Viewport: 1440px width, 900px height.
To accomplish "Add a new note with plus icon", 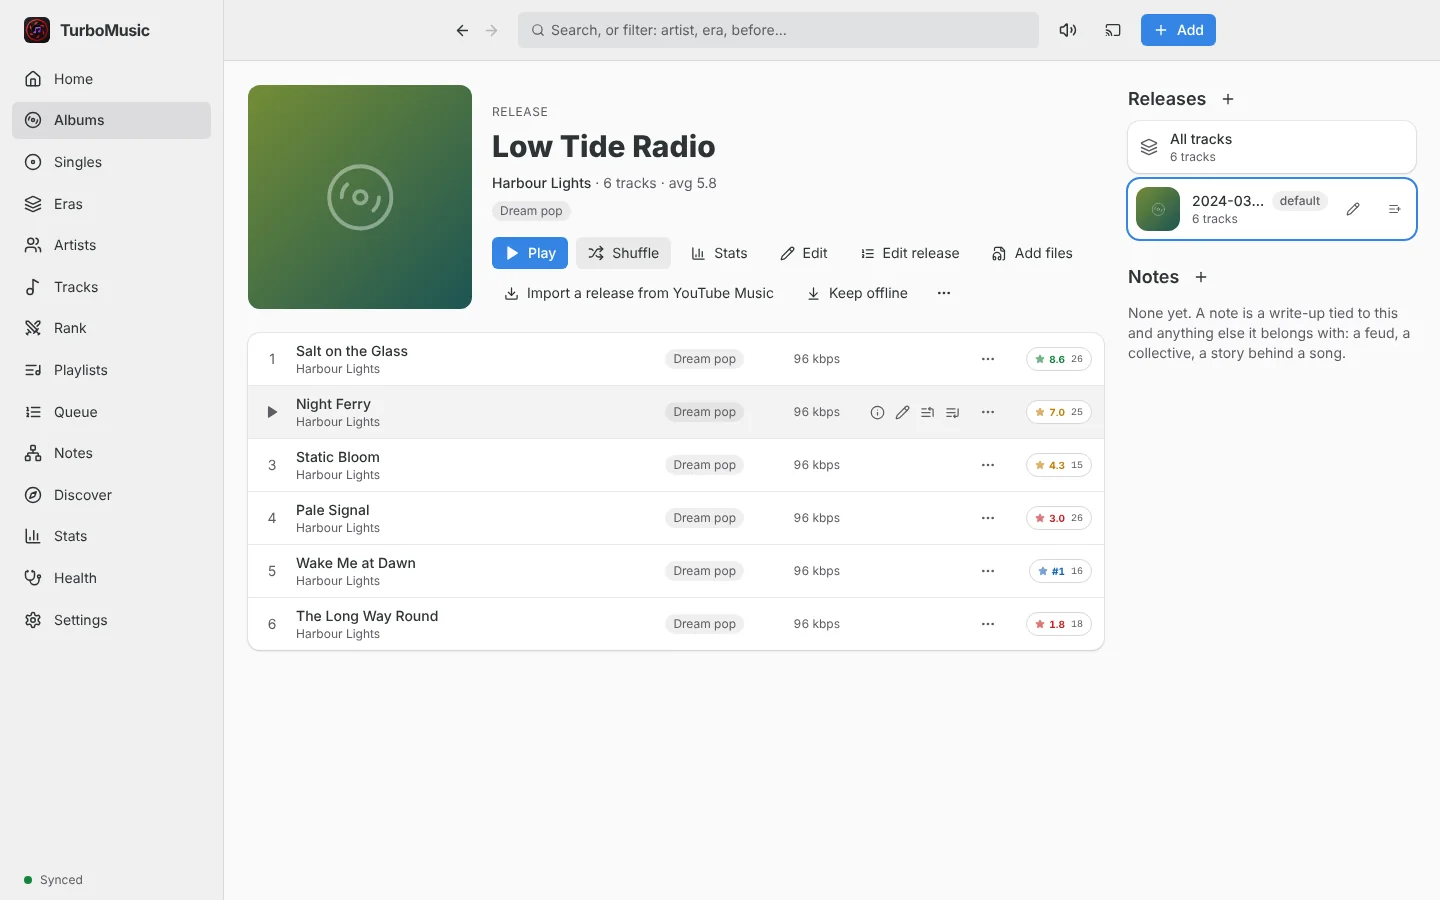I will [x=1201, y=277].
